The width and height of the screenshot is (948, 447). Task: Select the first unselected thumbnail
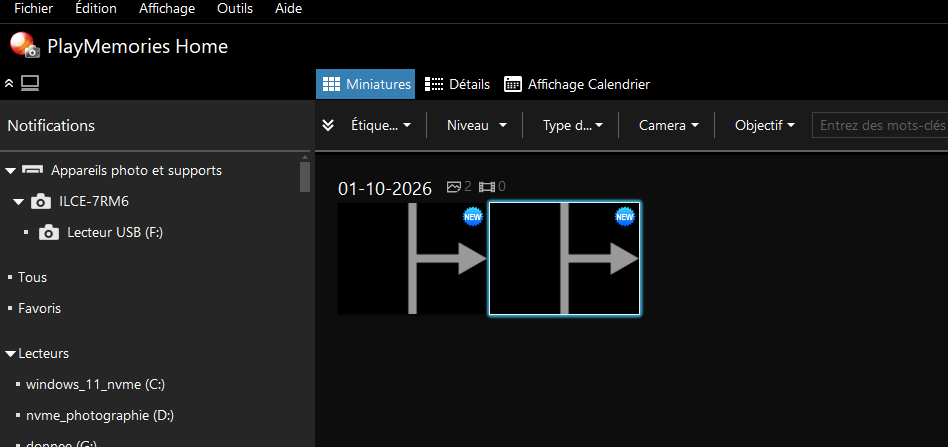click(x=413, y=259)
